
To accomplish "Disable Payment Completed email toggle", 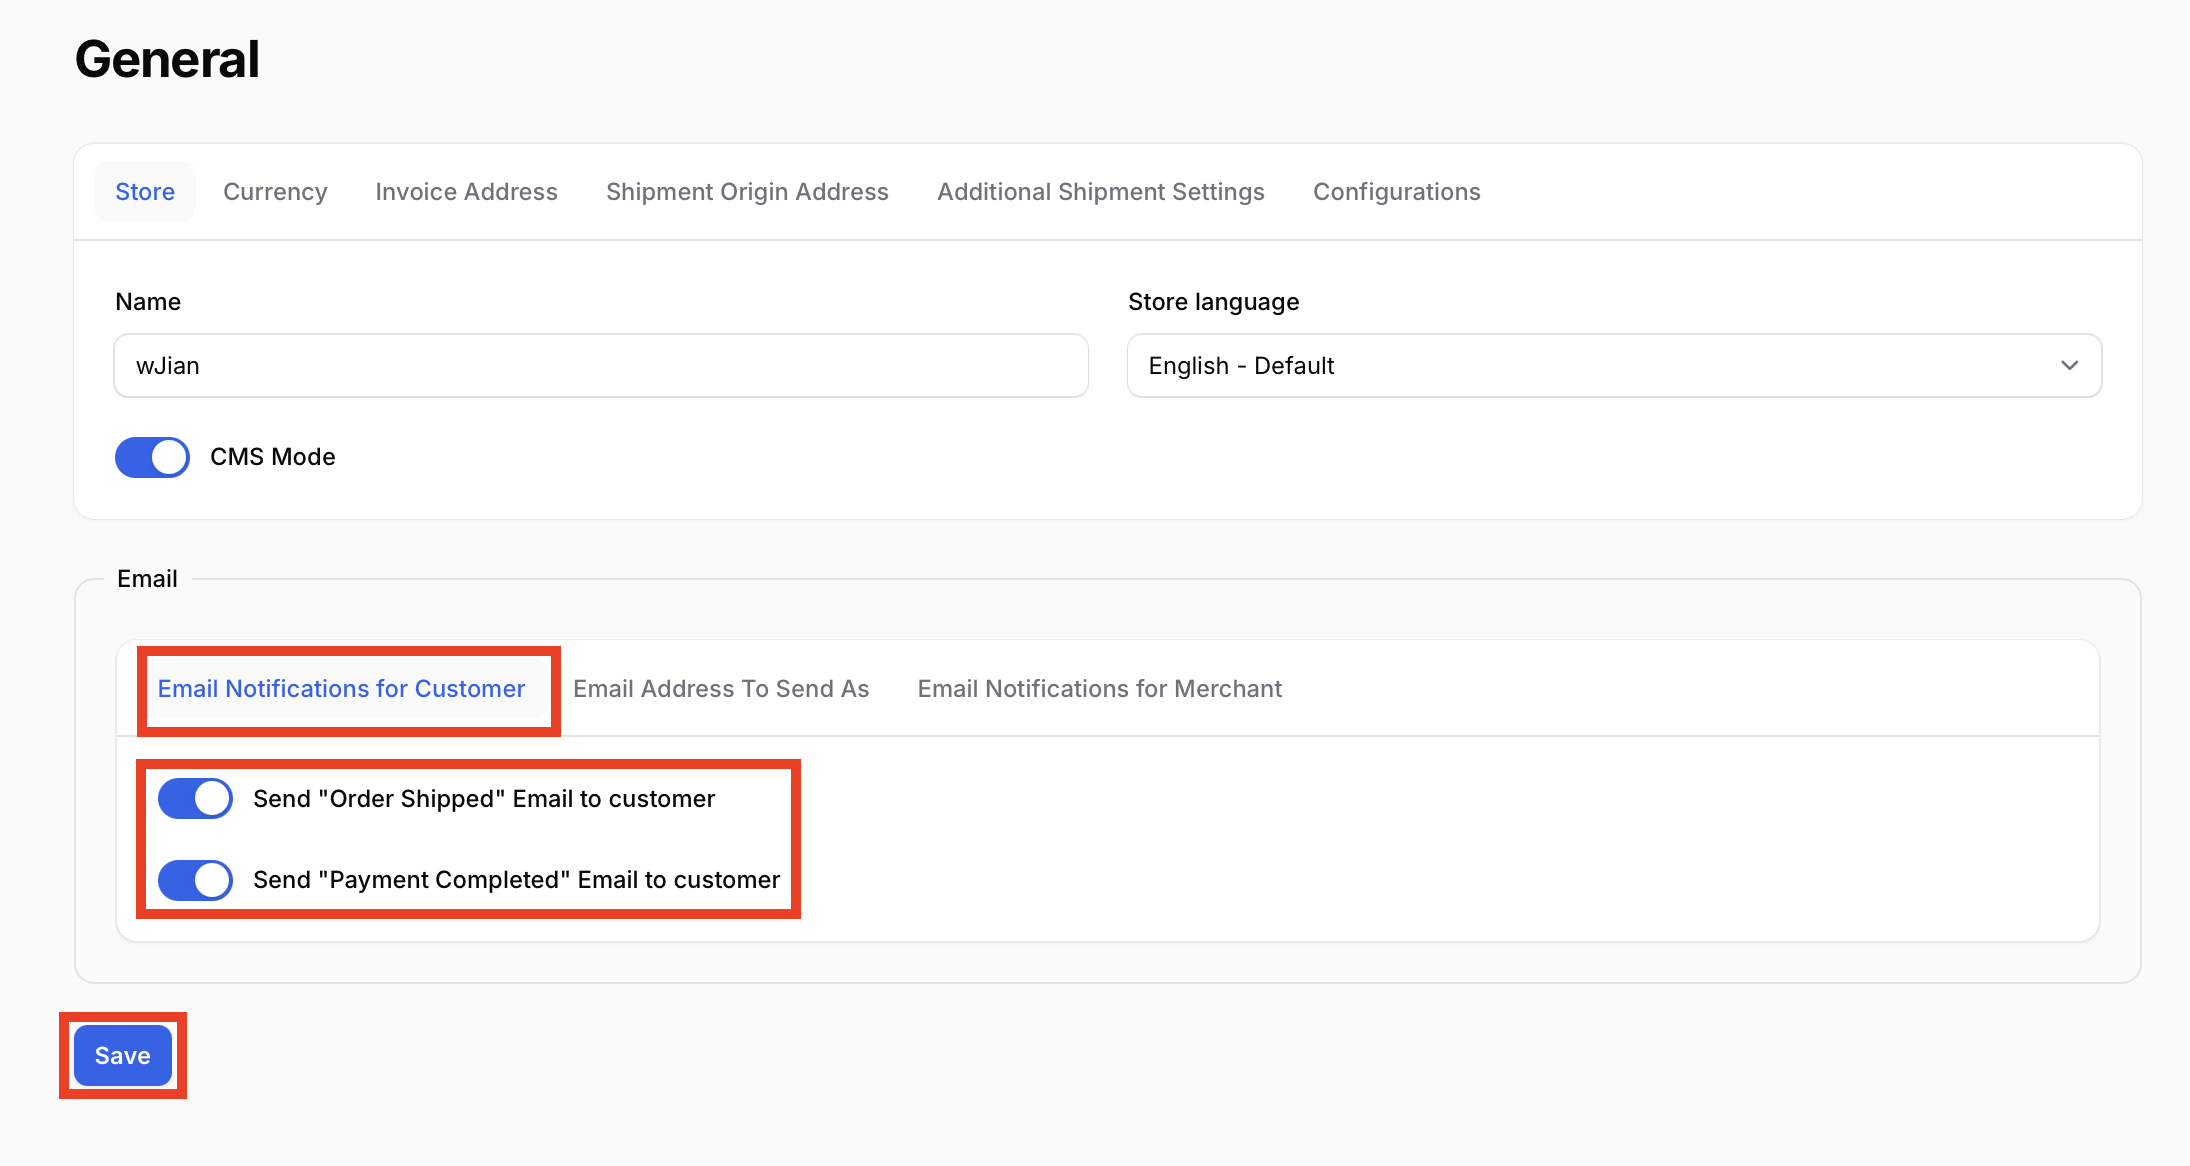I will 195,880.
